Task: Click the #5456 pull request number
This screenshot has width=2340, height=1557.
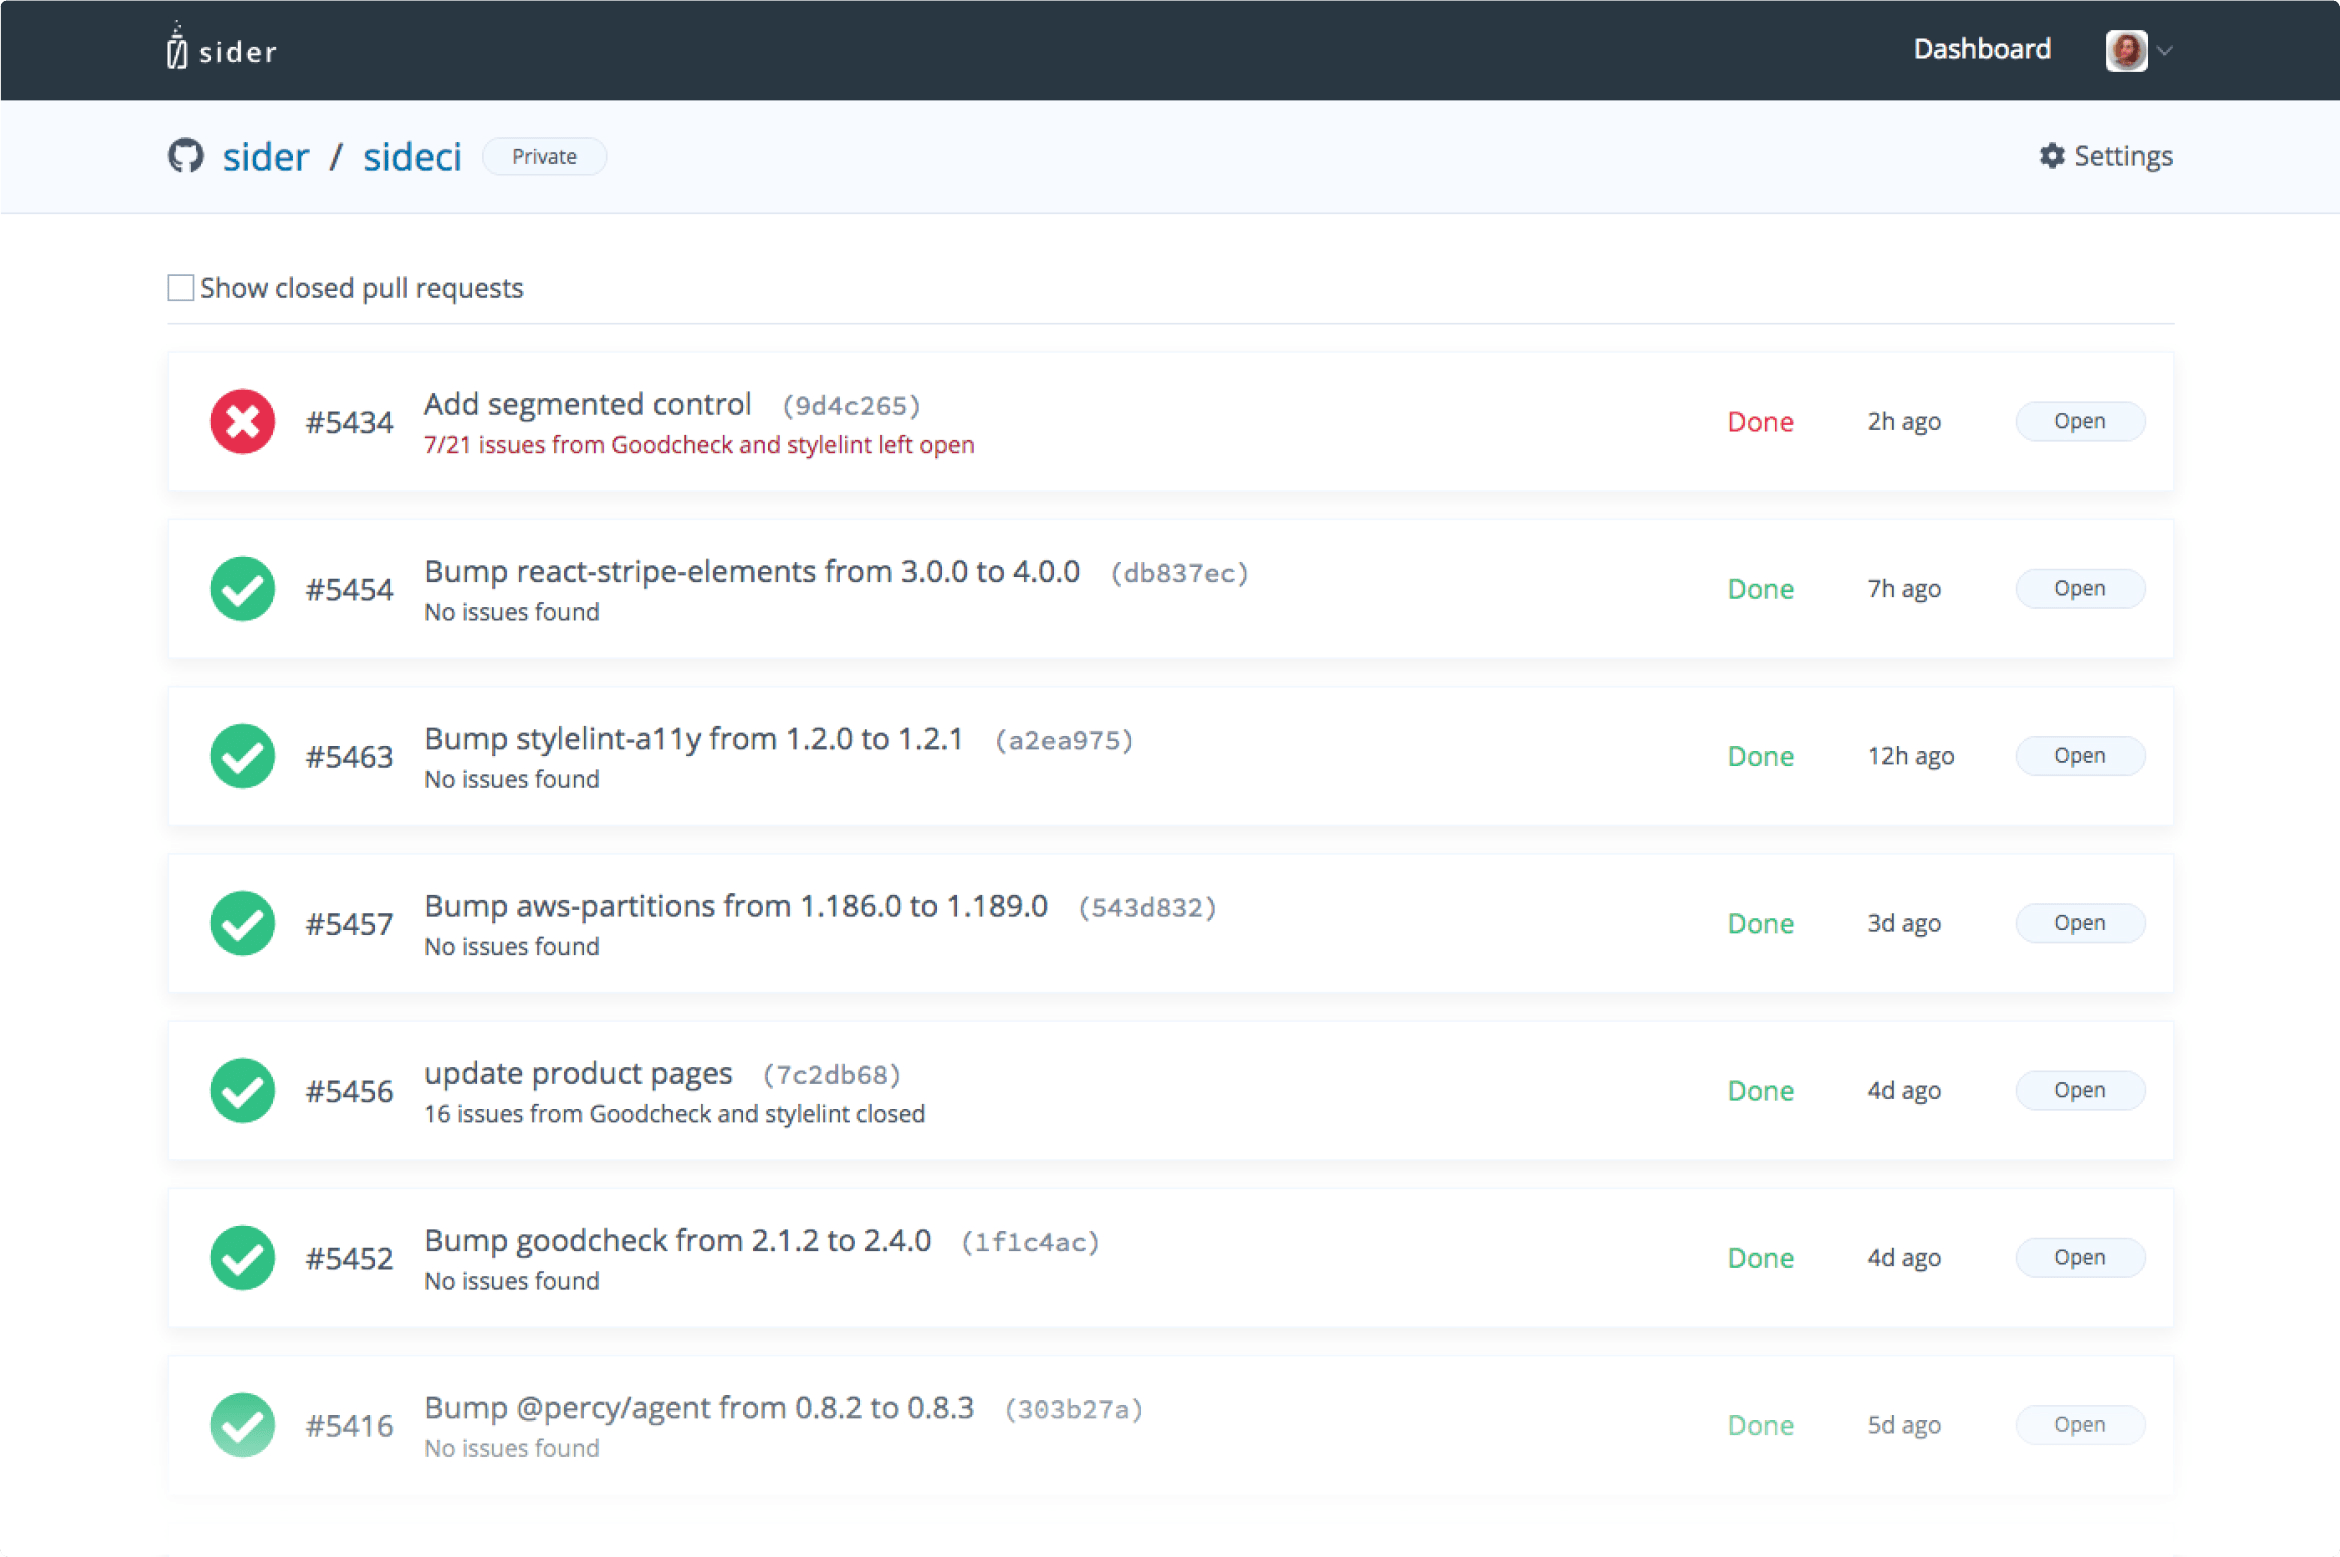Action: point(349,1091)
